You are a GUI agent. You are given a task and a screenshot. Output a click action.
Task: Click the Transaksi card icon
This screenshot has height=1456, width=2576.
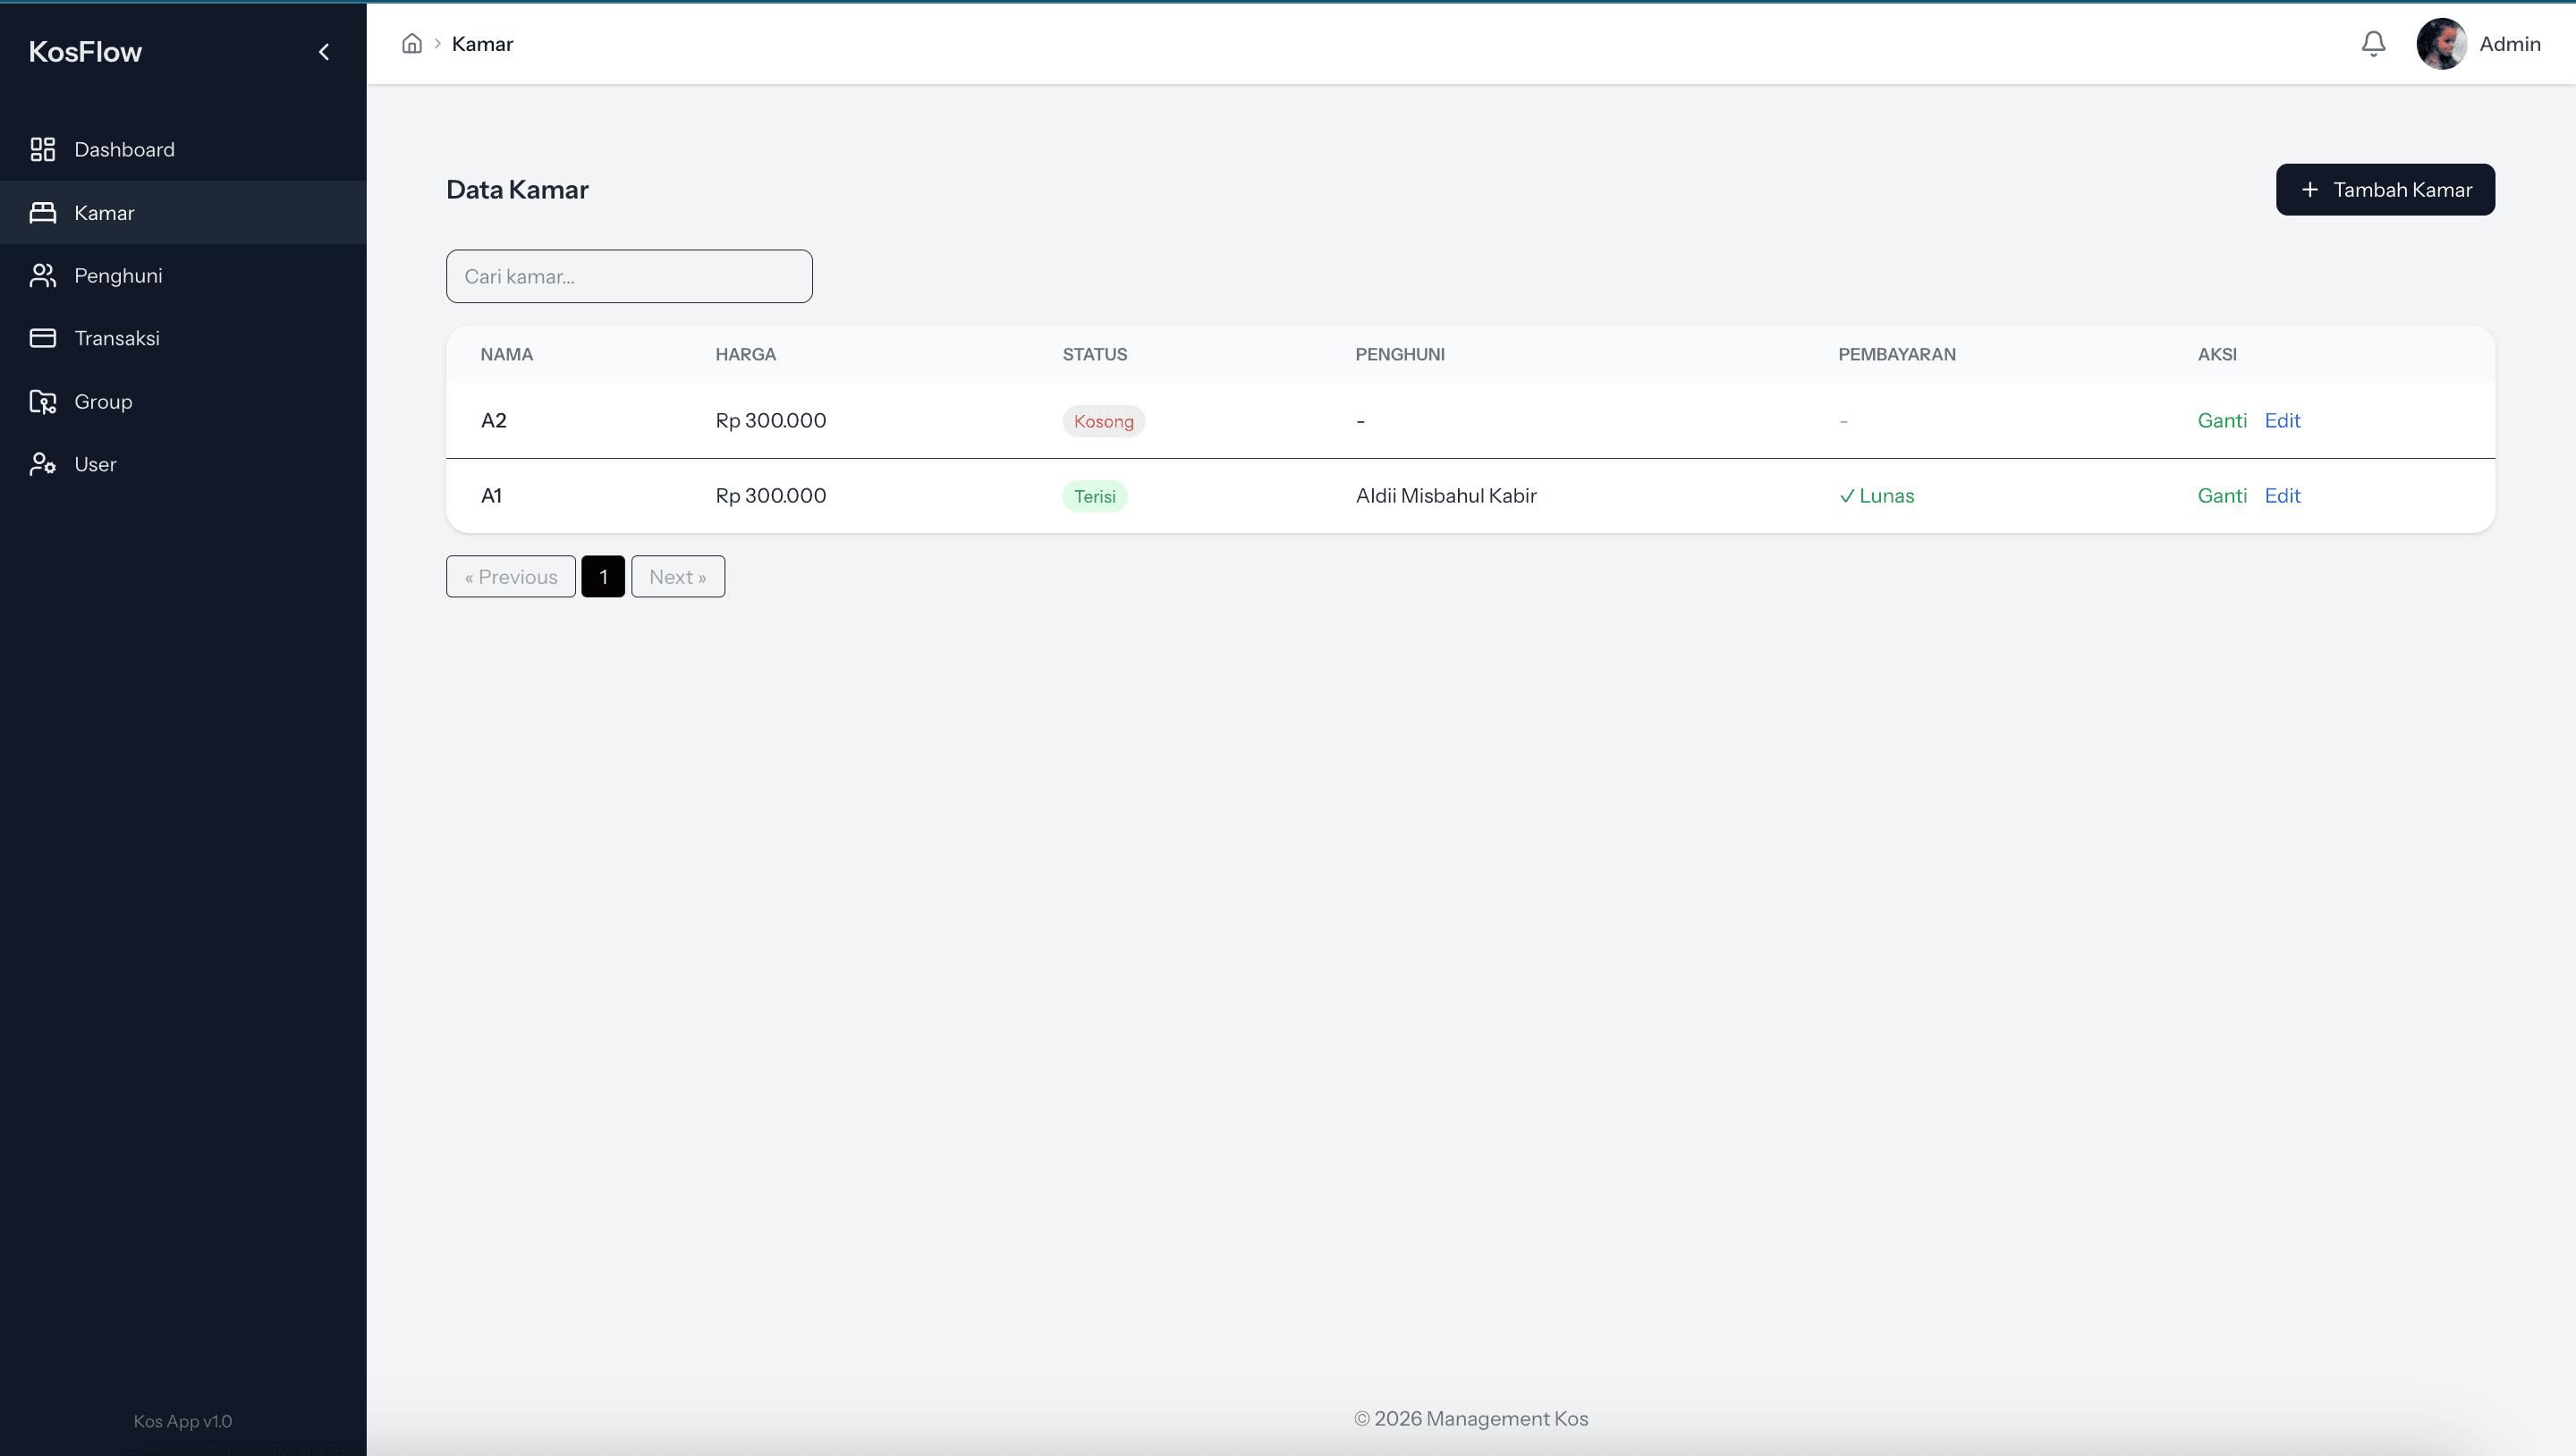point(42,338)
